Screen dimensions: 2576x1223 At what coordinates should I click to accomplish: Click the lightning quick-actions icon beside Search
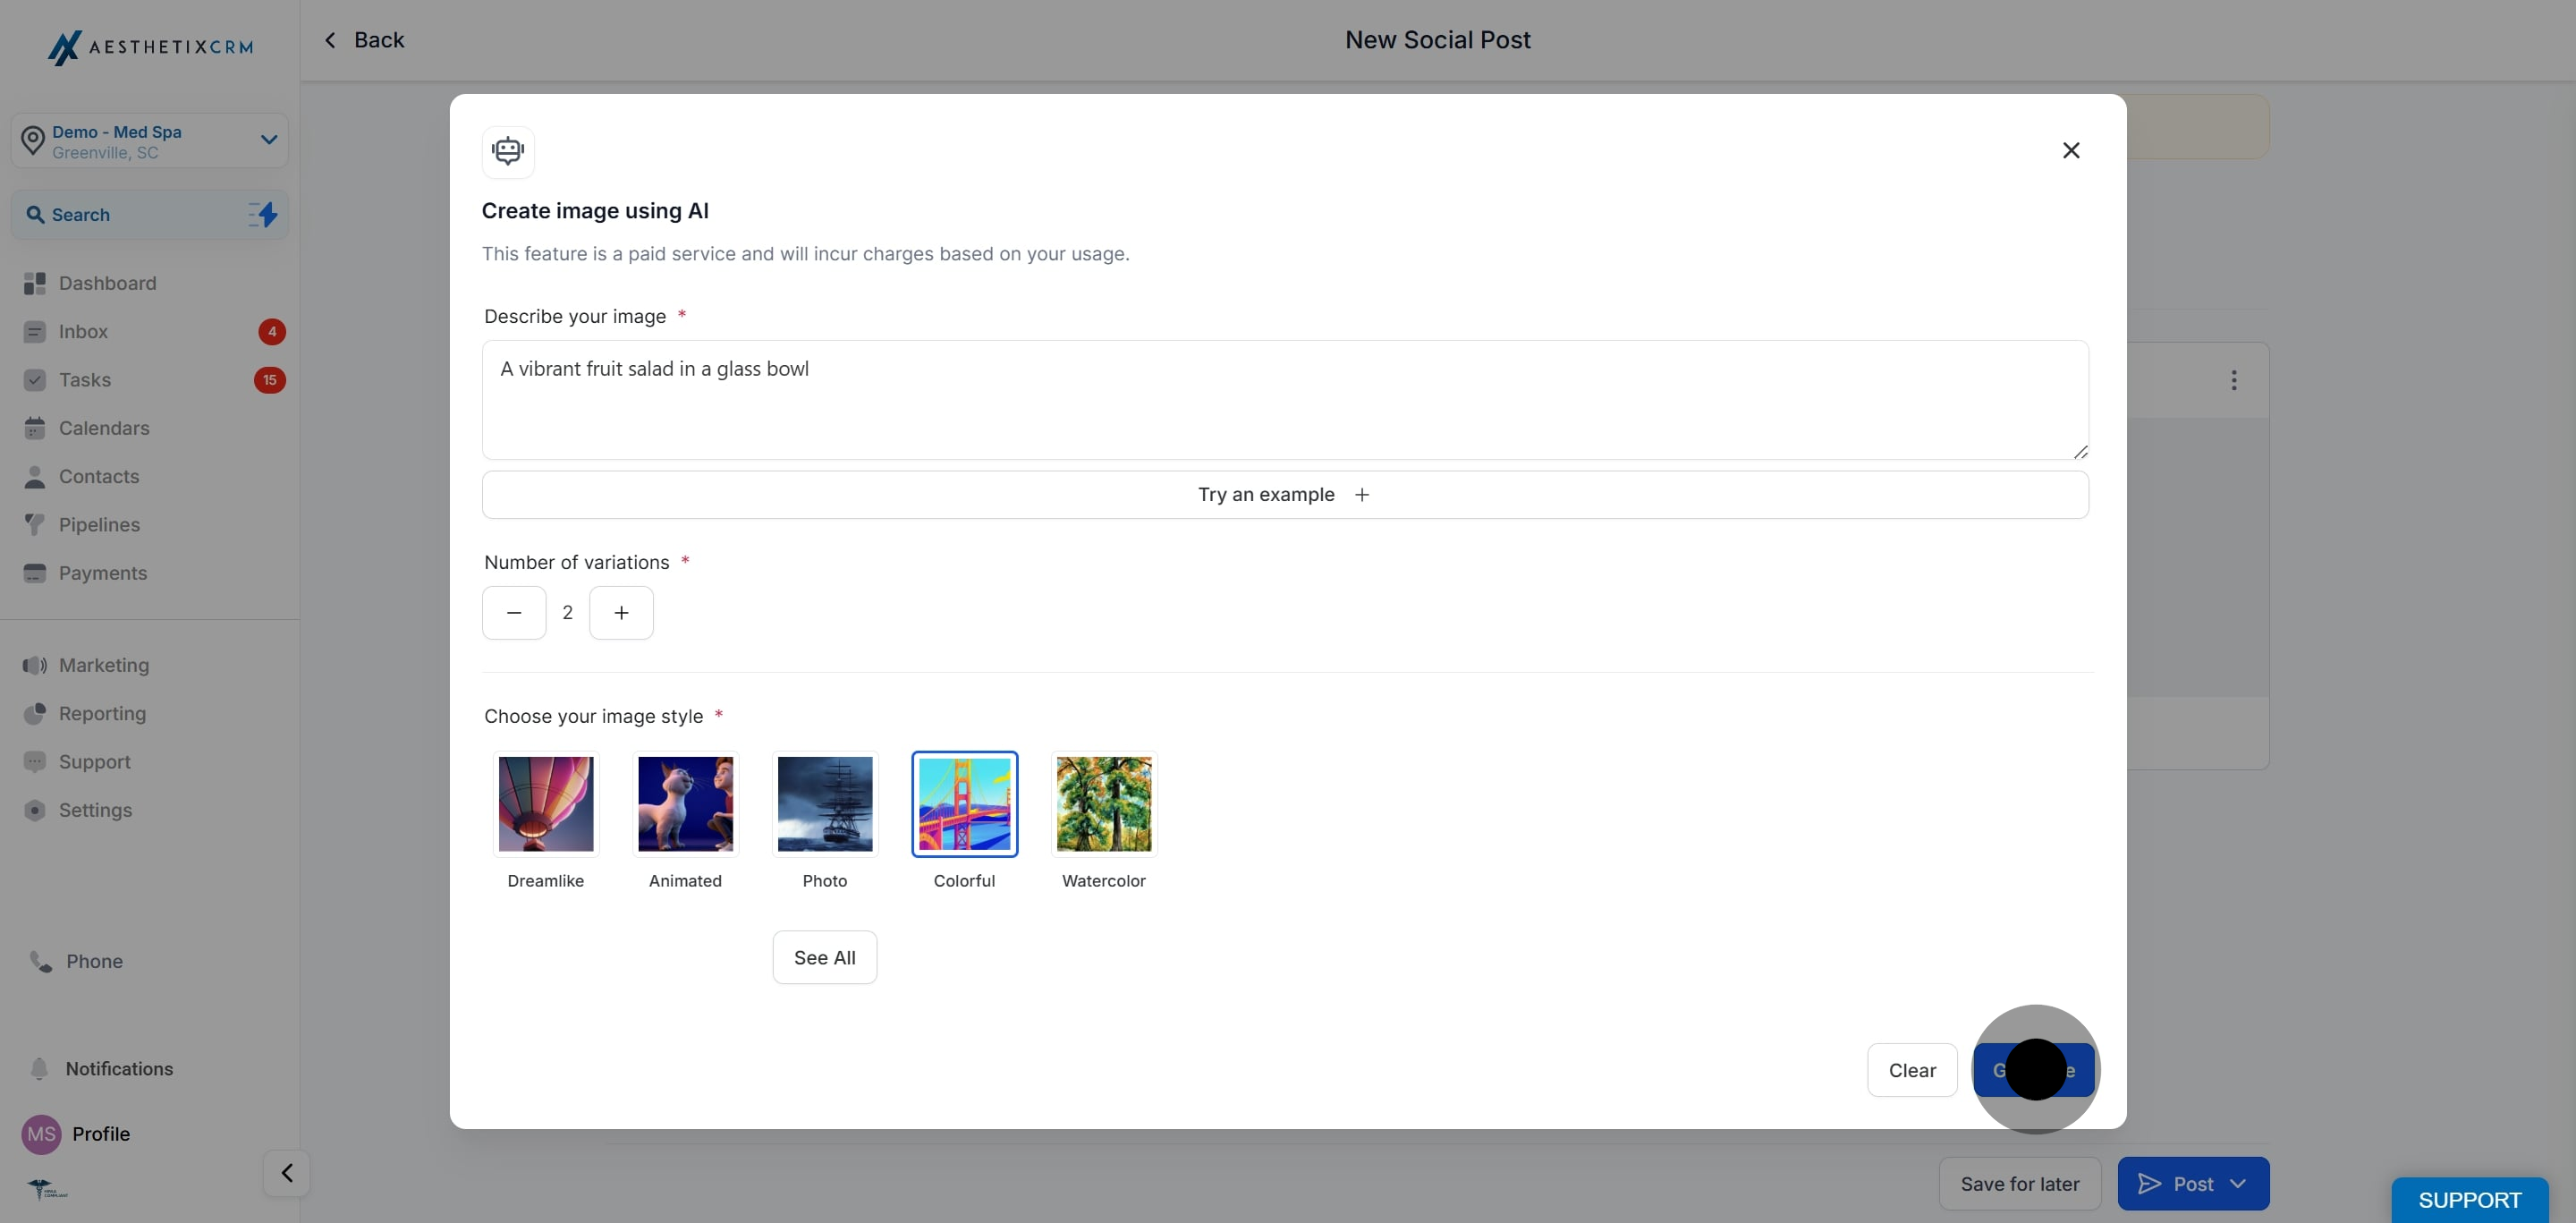pyautogui.click(x=263, y=214)
